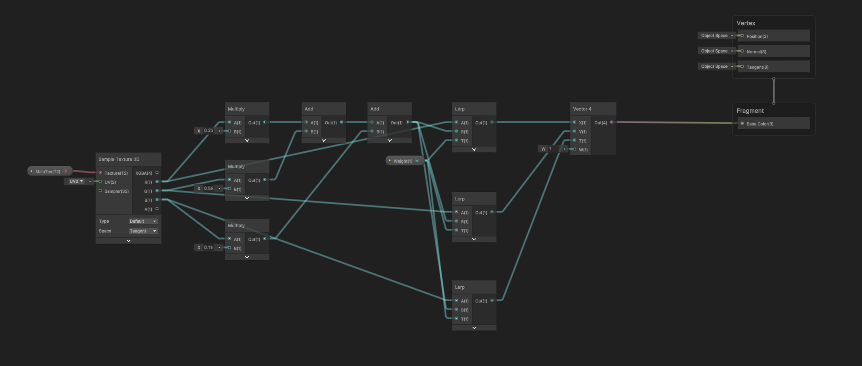This screenshot has height=366, width=862.
Task: Click Sample Texture 2D's R(1) output port
Action: (157, 181)
